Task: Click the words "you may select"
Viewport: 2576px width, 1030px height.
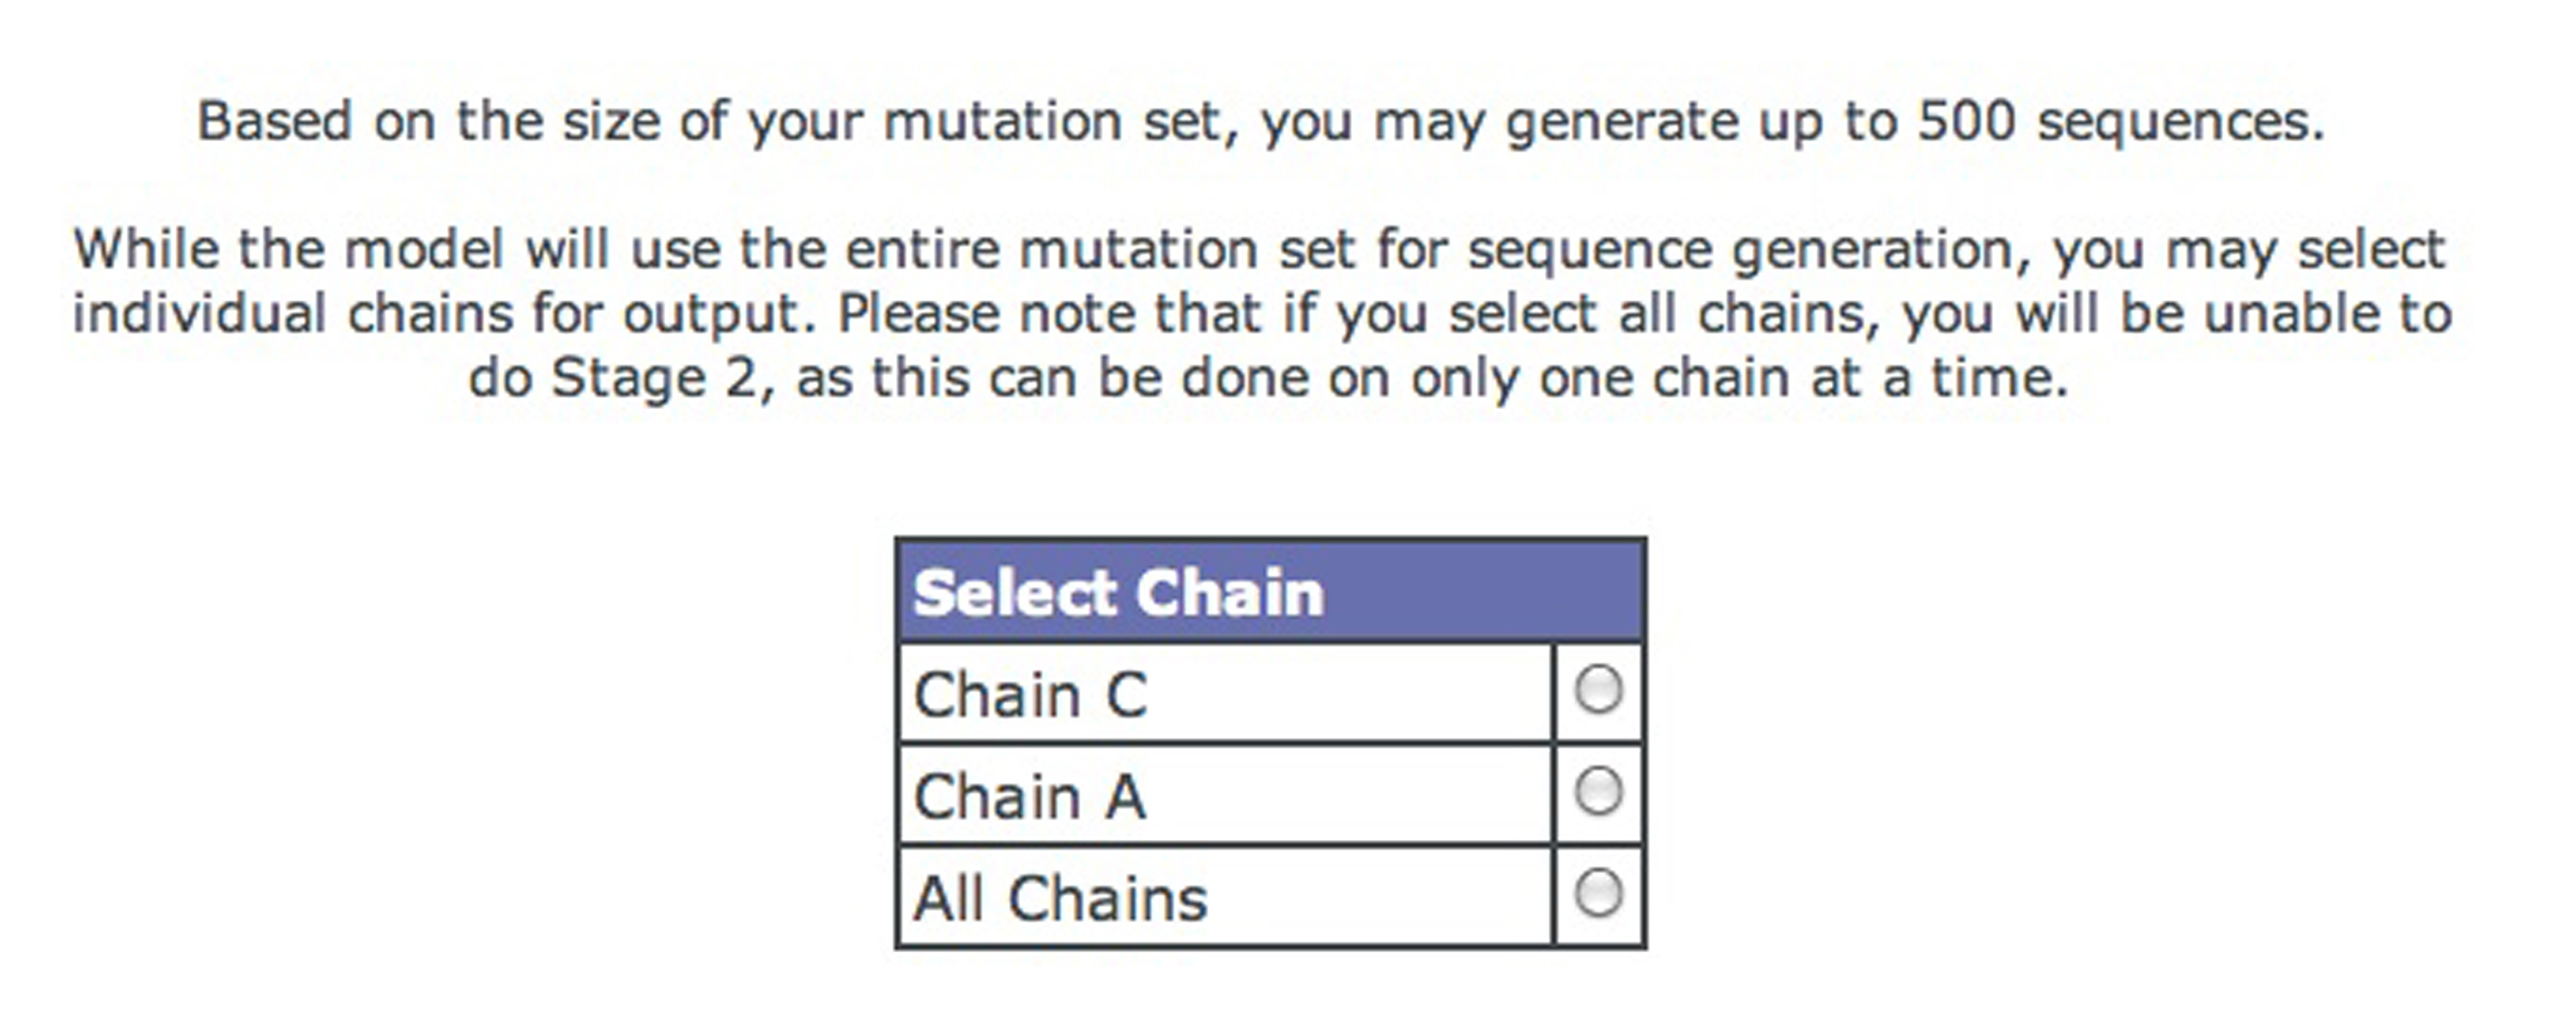Action: click(x=2248, y=250)
